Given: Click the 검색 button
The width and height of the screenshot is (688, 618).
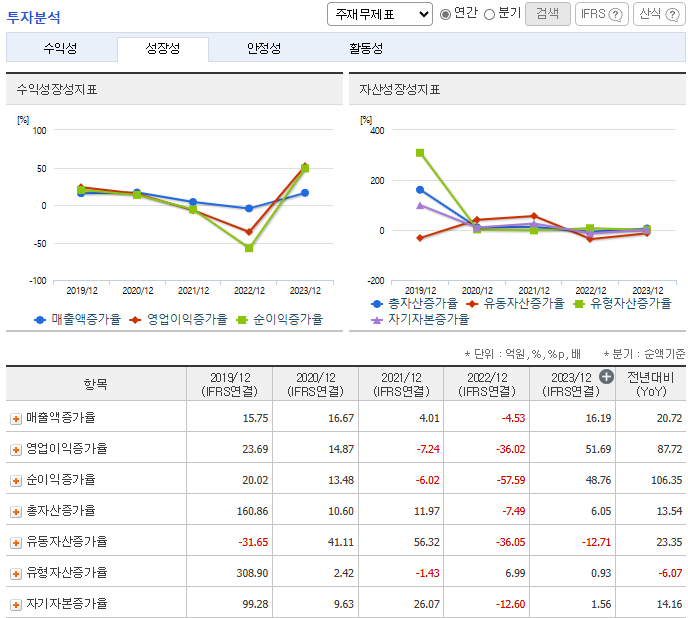Looking at the screenshot, I should [x=548, y=14].
